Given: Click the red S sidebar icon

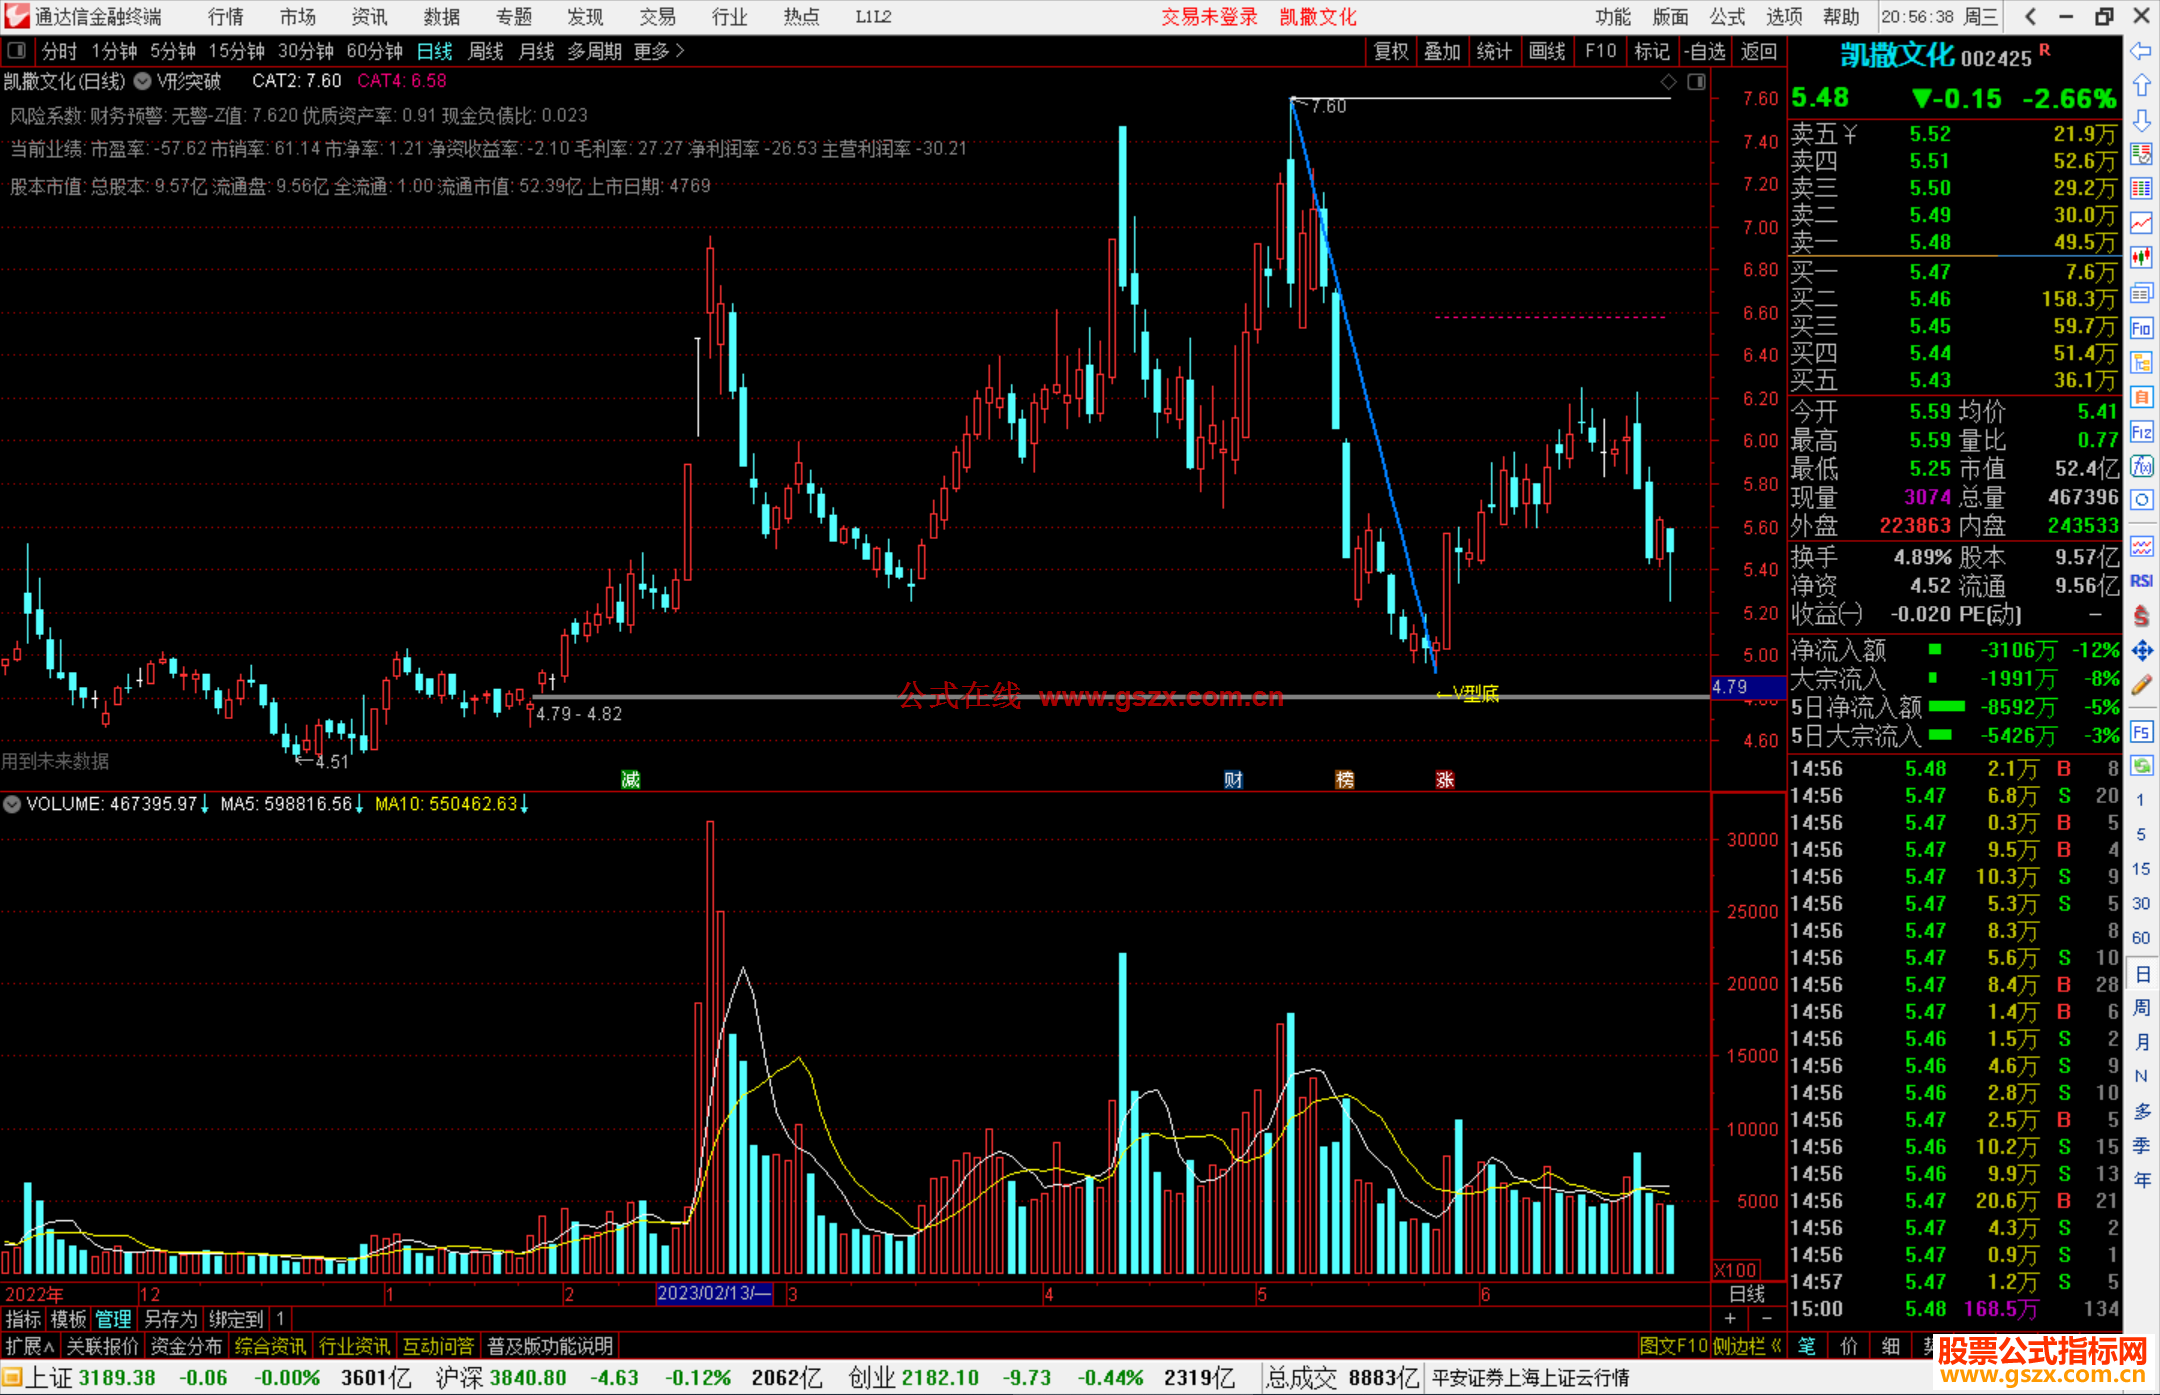Looking at the screenshot, I should pyautogui.click(x=2141, y=616).
